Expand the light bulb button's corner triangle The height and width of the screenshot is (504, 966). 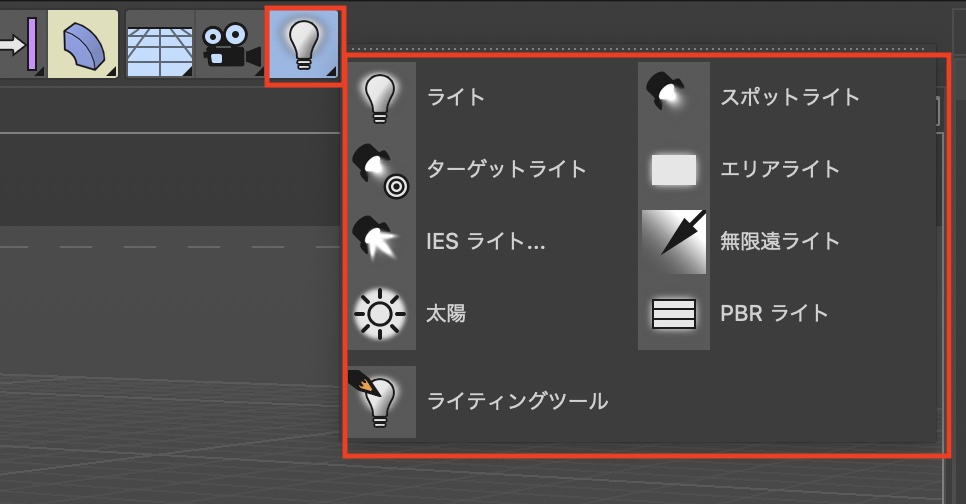click(331, 71)
